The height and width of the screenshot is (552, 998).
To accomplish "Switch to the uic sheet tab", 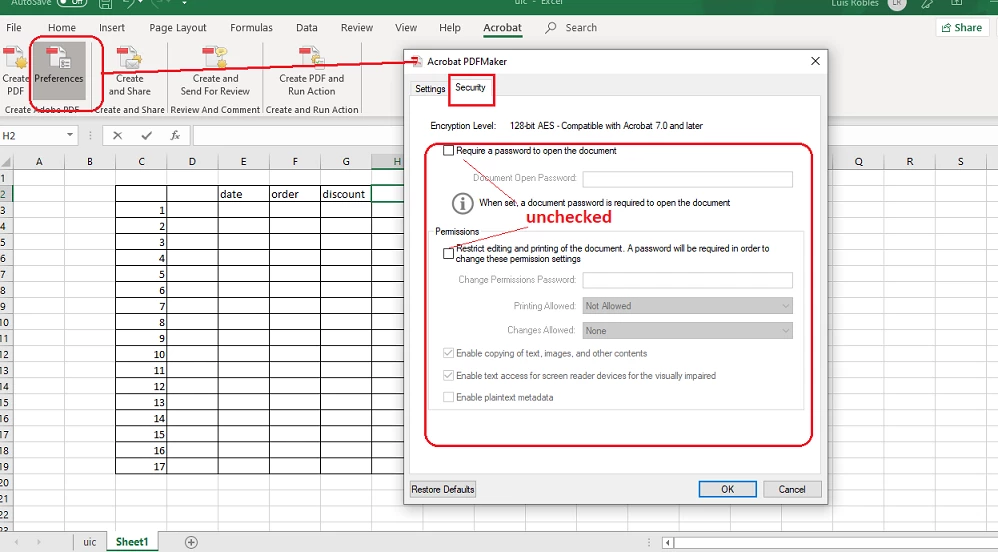I will pos(90,542).
